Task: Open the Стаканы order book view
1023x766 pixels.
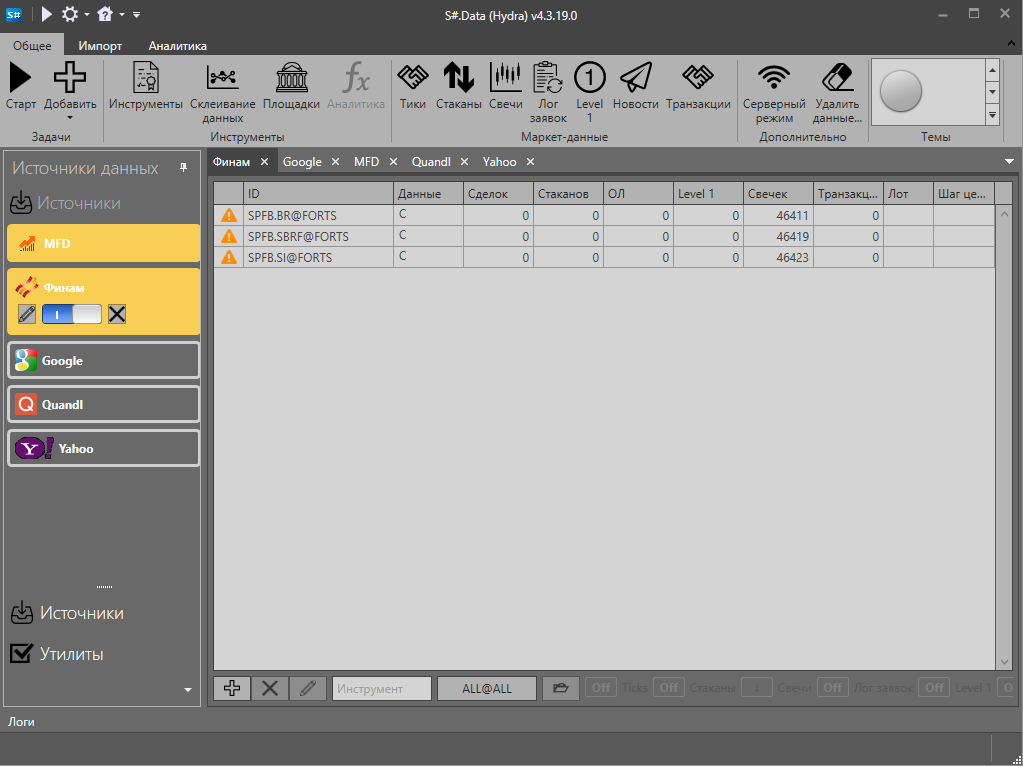Action: tap(458, 85)
